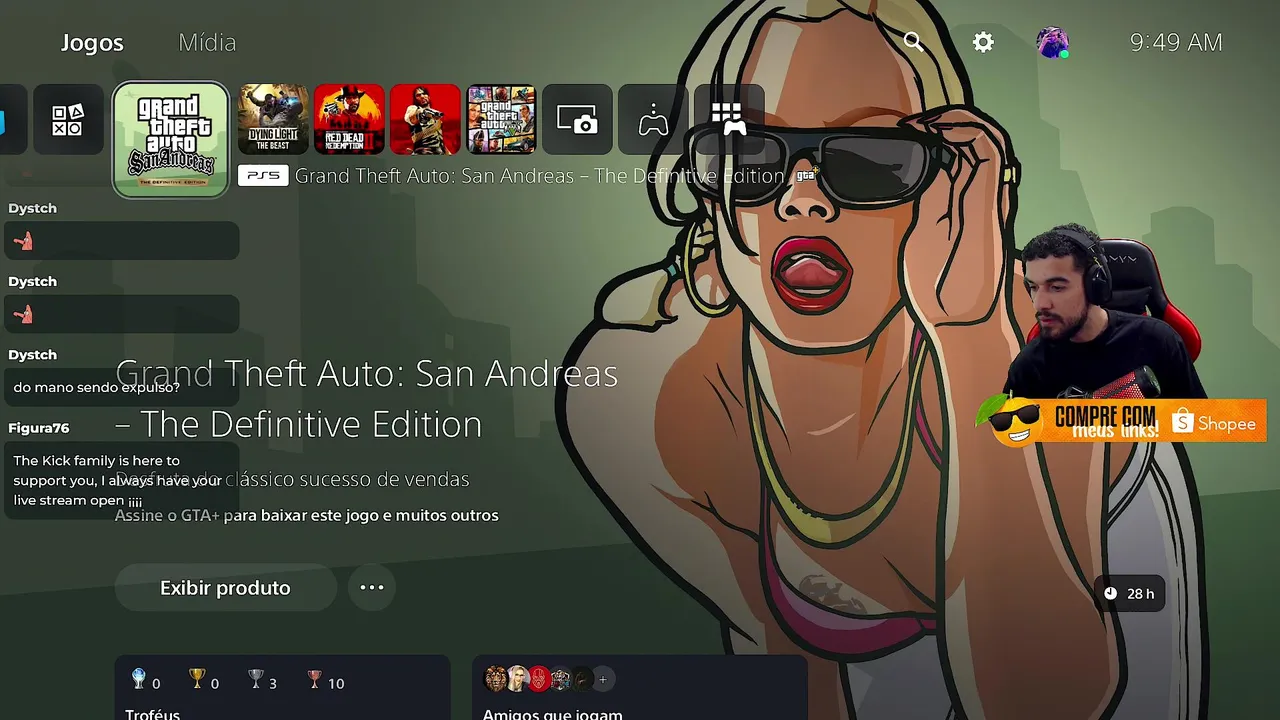
Task: Click the Shopee 'Compre com meus links' banner
Action: (x=1122, y=421)
